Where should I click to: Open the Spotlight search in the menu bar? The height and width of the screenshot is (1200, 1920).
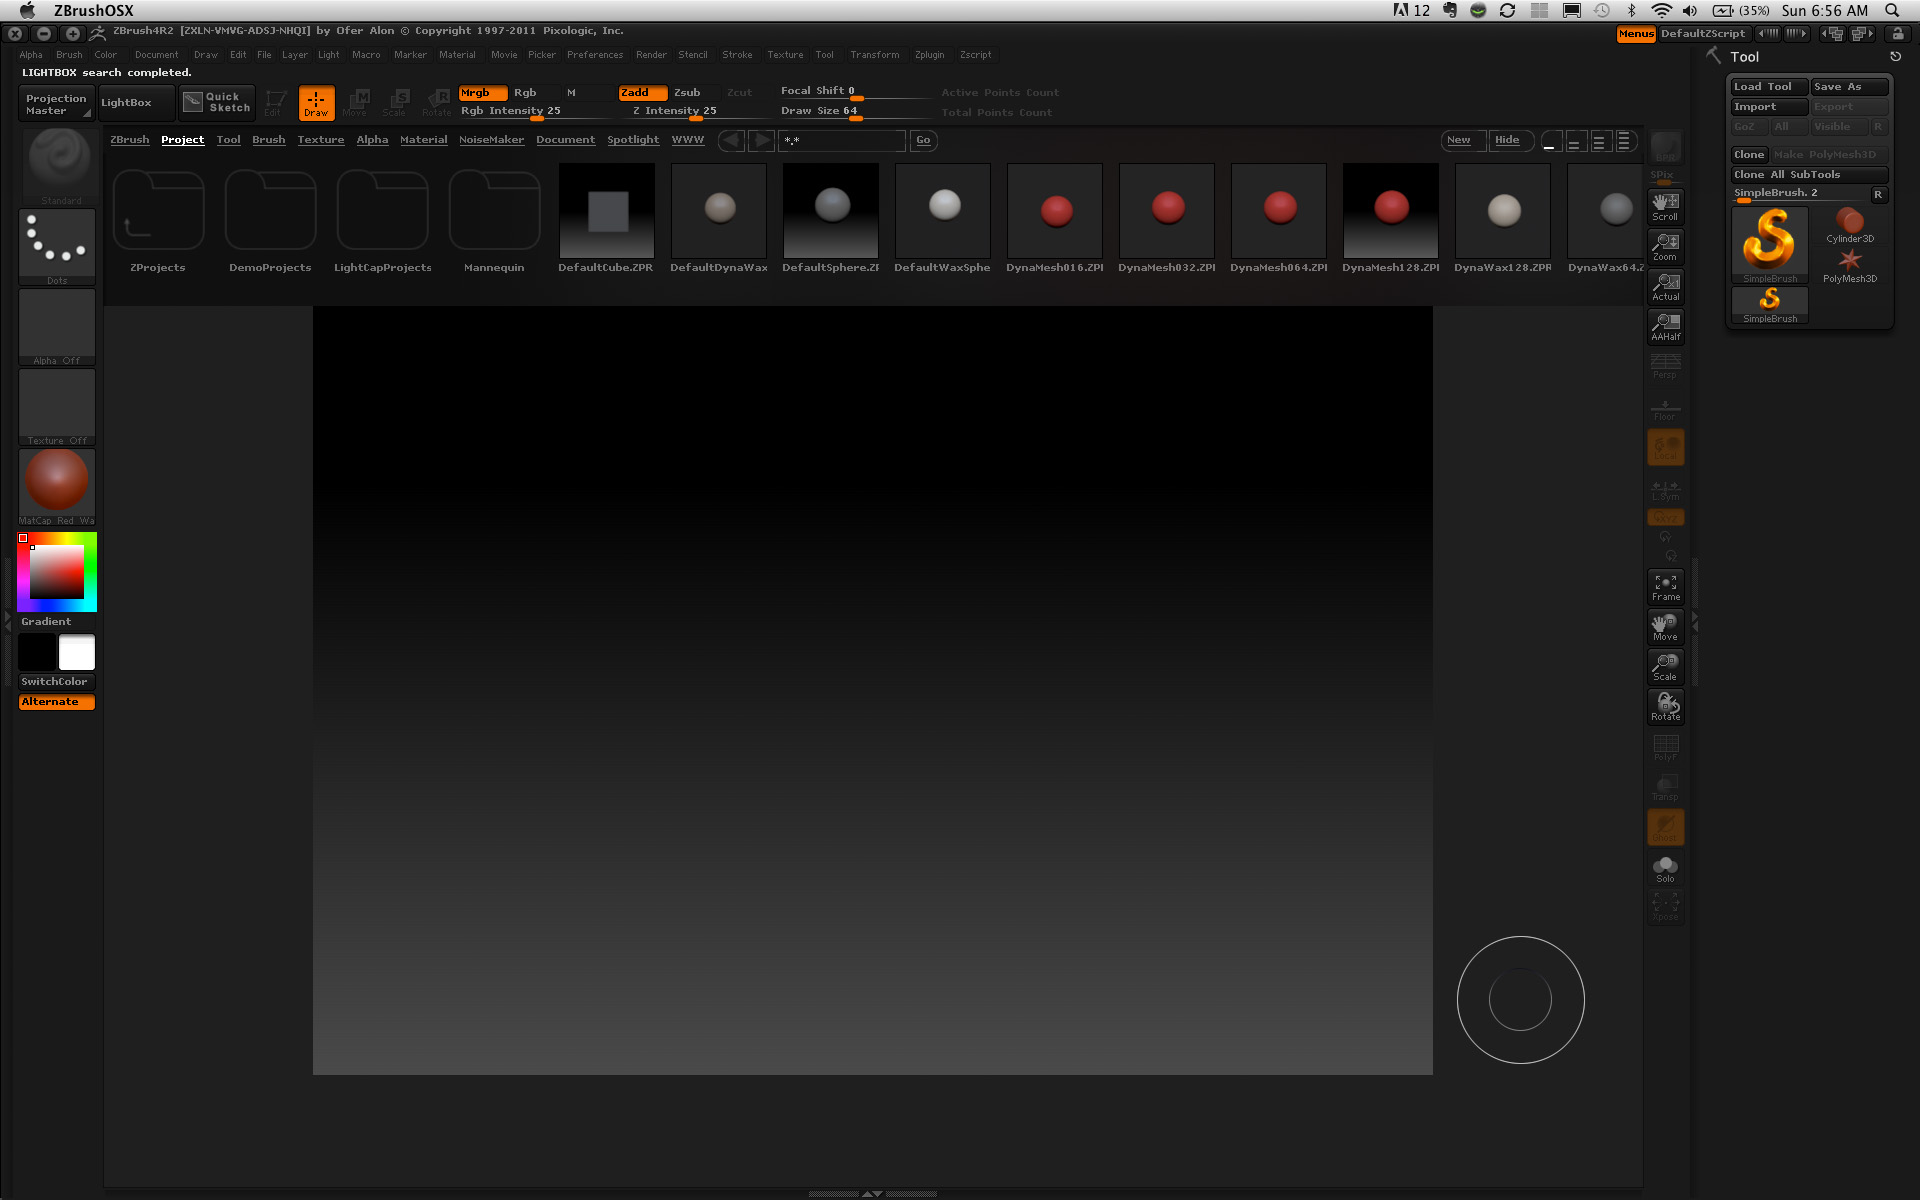(x=1892, y=10)
